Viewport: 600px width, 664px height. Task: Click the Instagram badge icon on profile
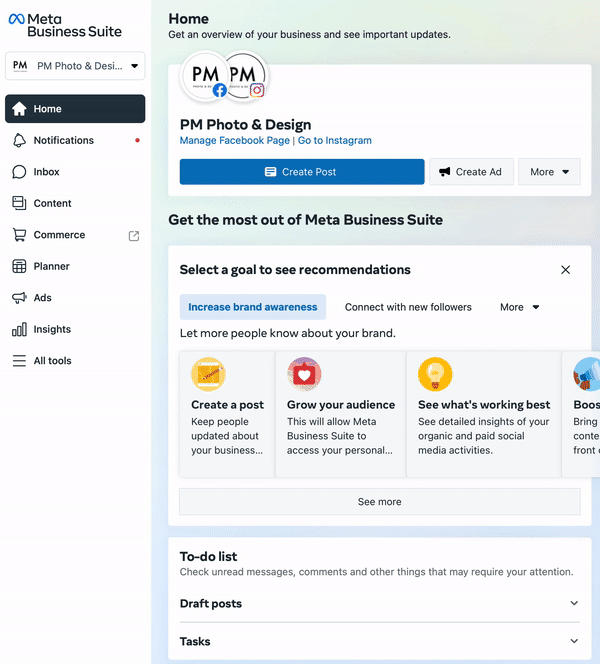tap(257, 90)
